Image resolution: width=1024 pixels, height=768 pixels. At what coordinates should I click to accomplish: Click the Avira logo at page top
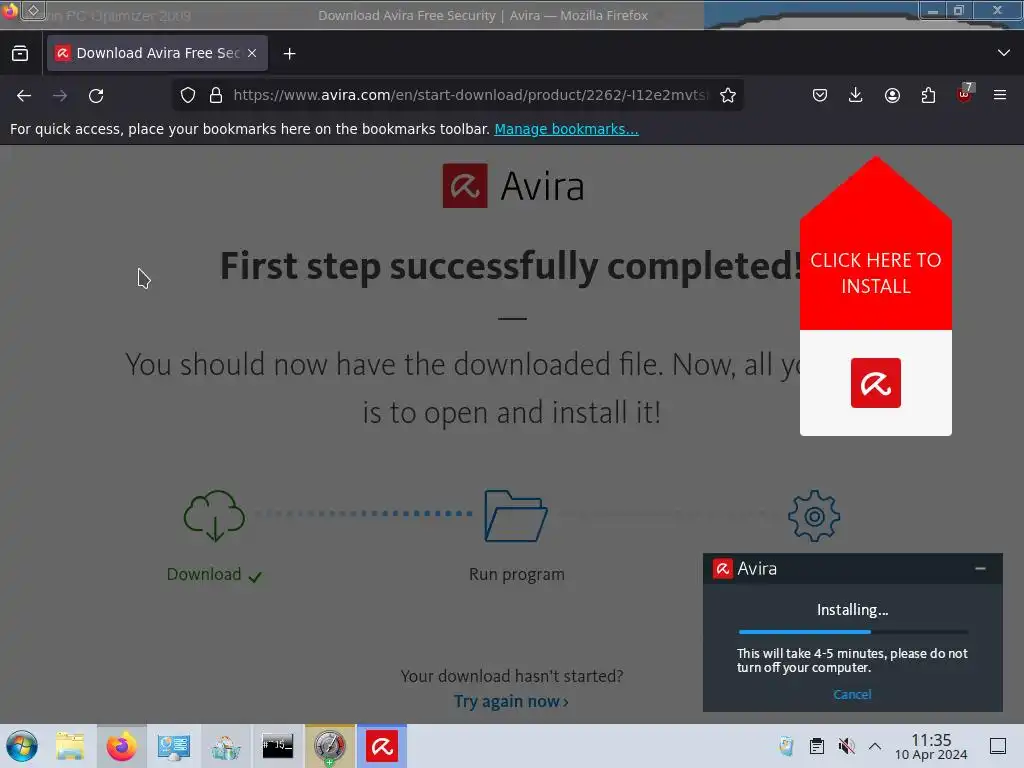[x=513, y=186]
